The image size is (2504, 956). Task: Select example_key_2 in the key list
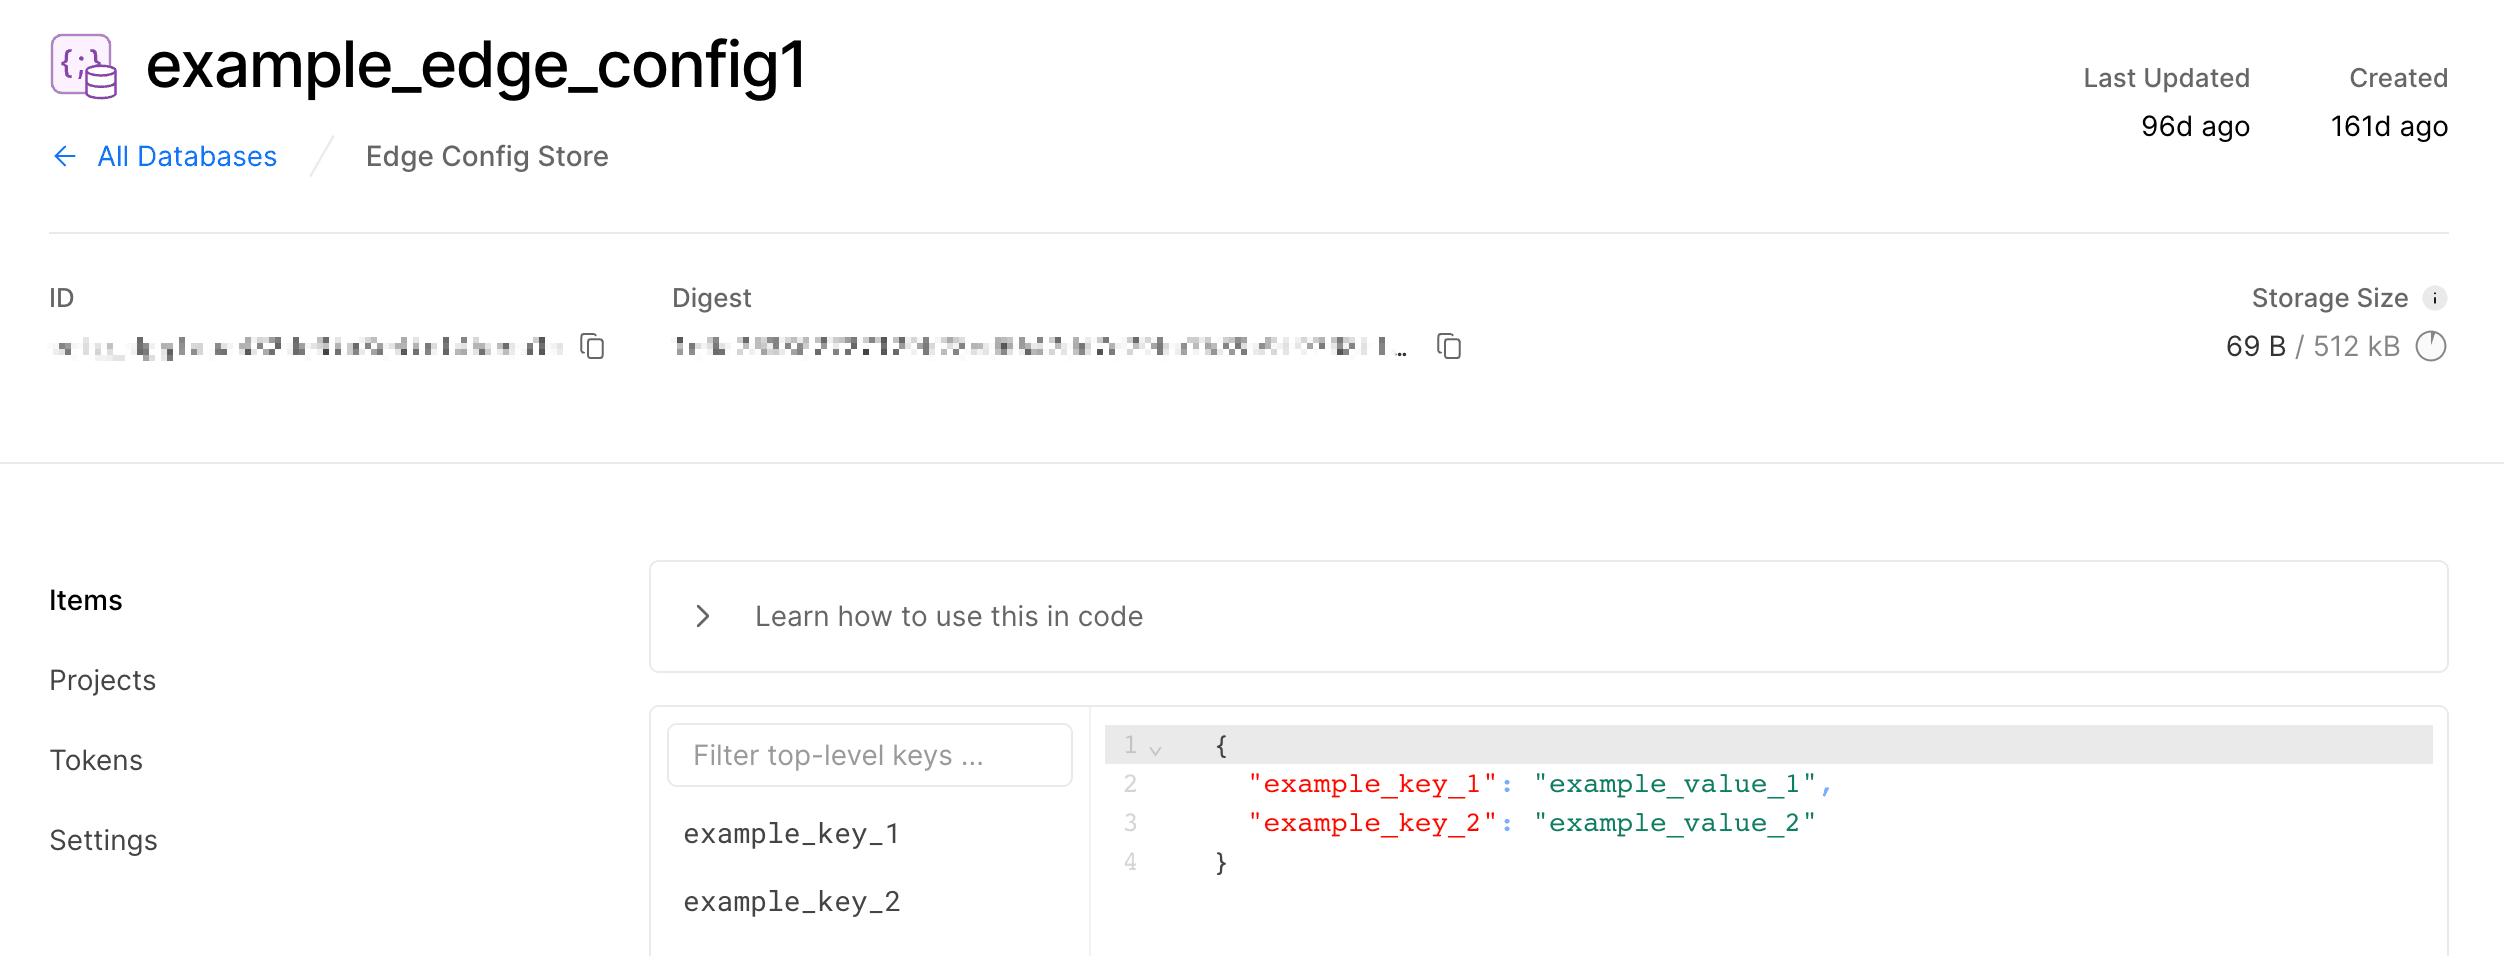click(791, 901)
